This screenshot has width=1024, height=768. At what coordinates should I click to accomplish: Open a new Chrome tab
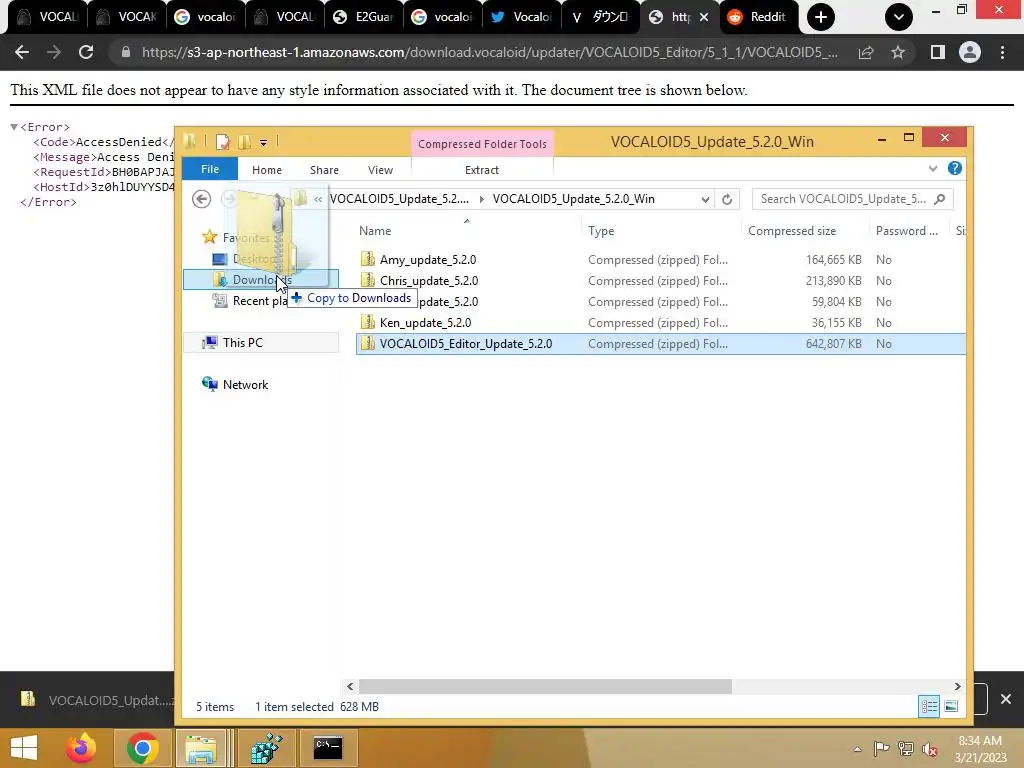coord(820,17)
